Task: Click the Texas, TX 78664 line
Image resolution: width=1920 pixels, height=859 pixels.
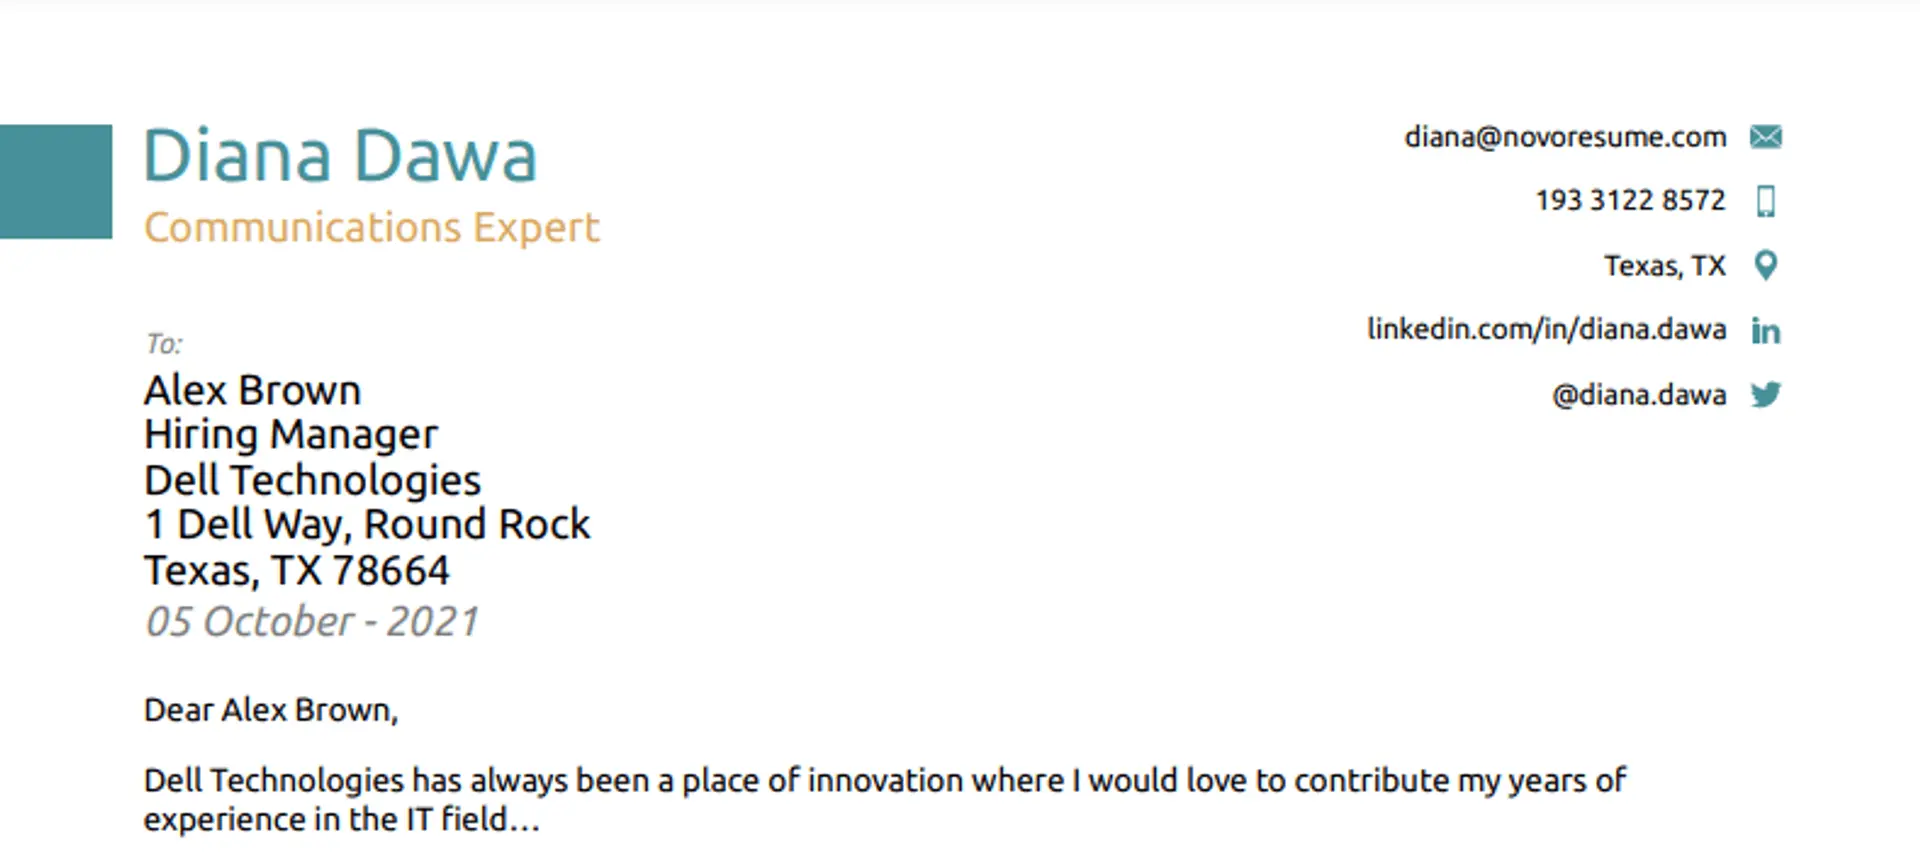Action: pos(297,571)
